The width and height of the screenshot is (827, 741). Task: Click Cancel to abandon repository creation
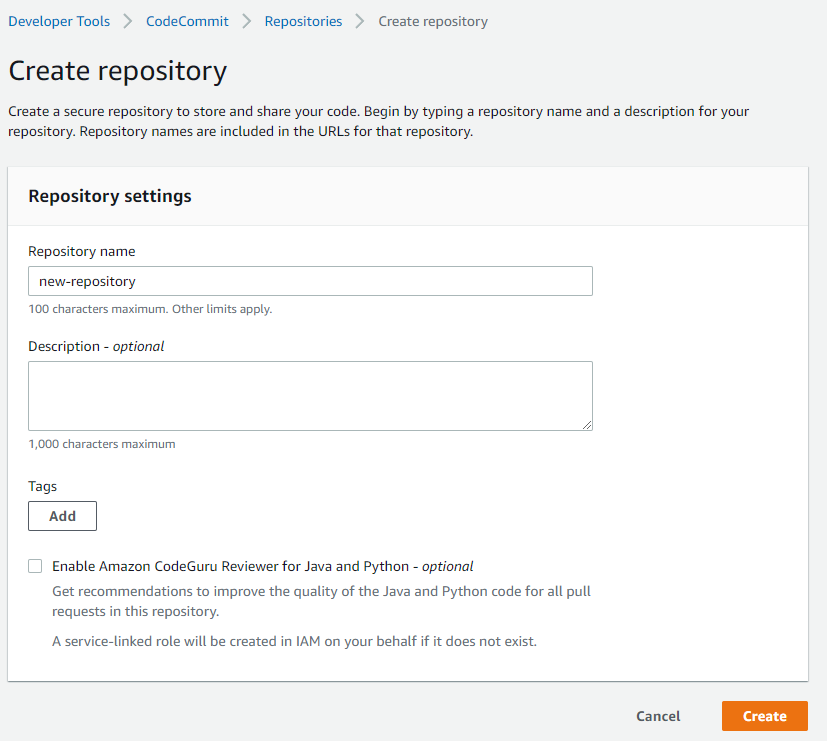pyautogui.click(x=657, y=716)
